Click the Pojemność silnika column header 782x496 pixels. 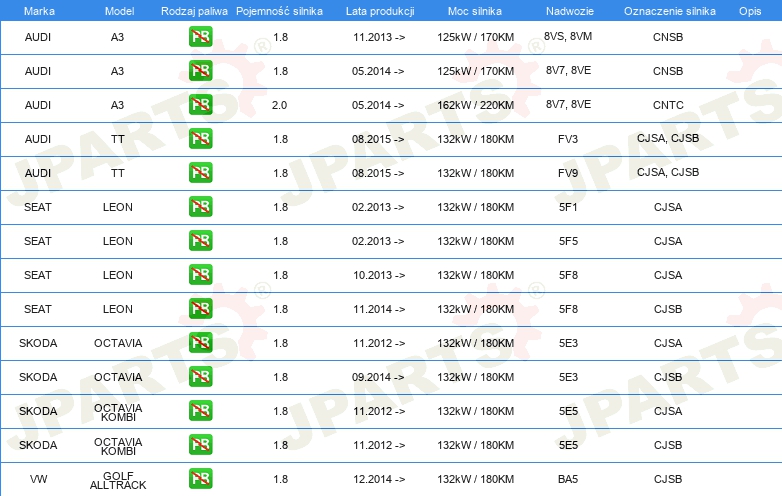click(279, 11)
